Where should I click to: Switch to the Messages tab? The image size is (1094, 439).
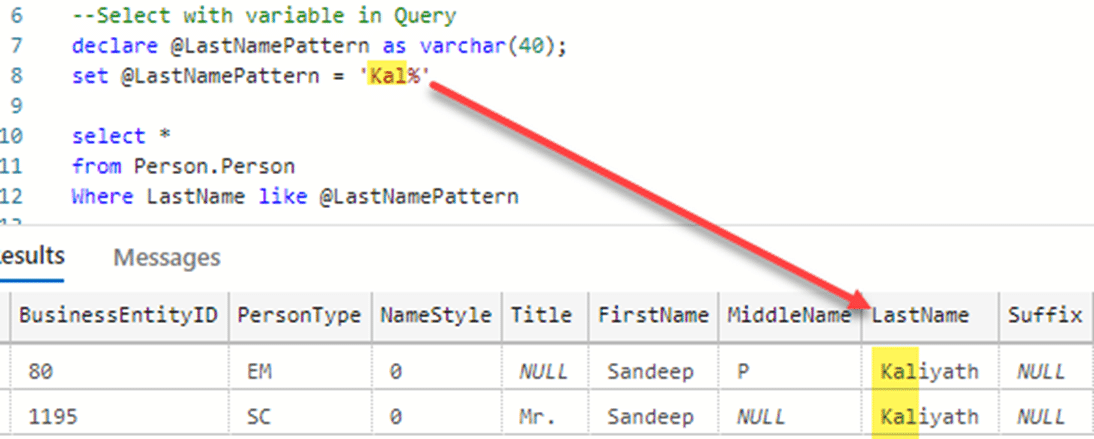click(166, 257)
